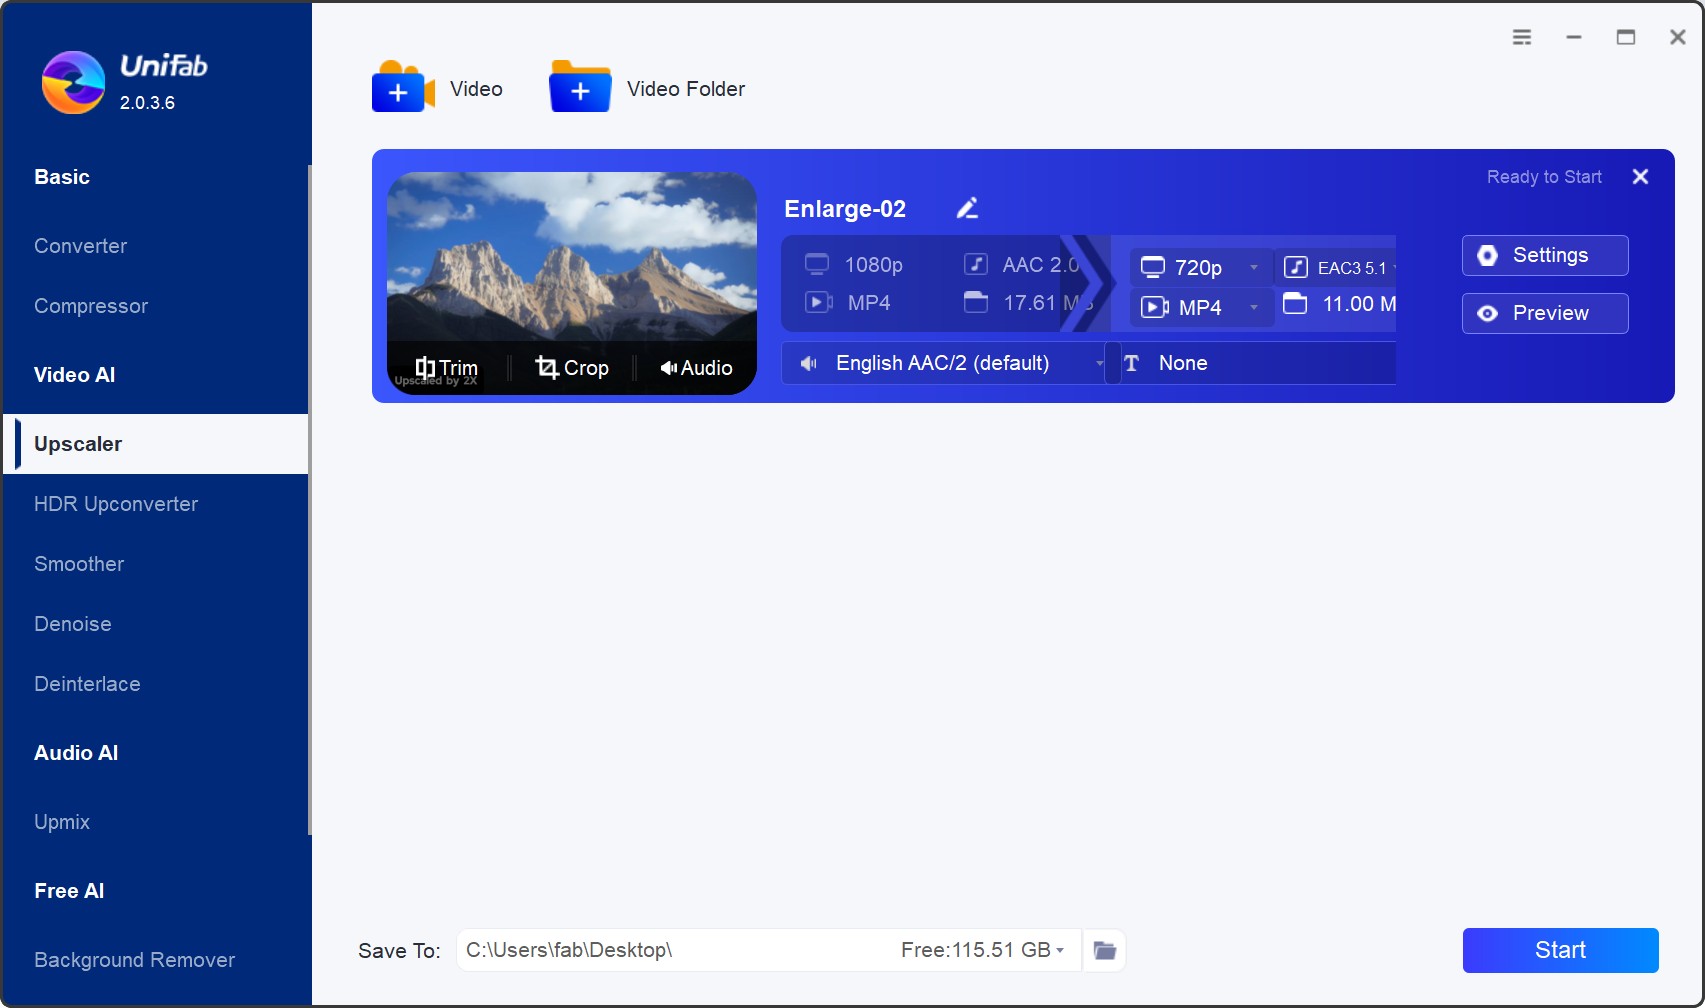Click the subtitle T icon
The width and height of the screenshot is (1705, 1008).
tap(1132, 363)
